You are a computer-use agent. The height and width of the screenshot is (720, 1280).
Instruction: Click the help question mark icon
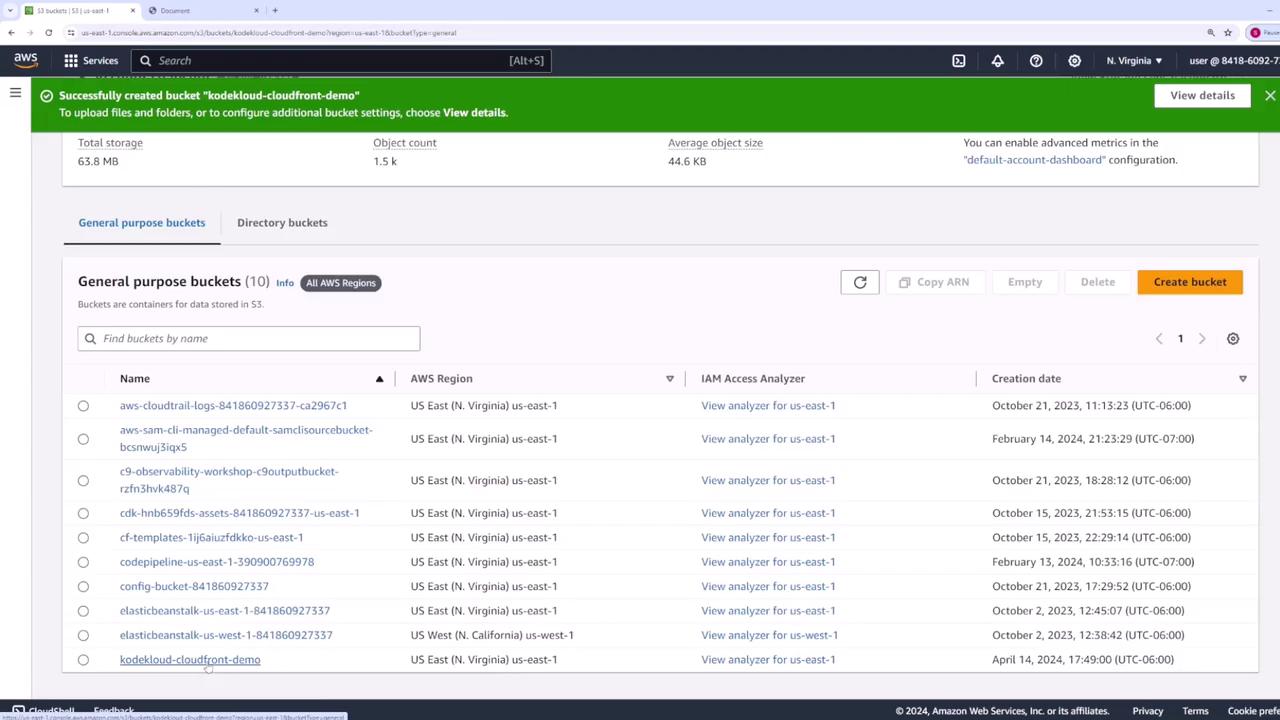tap(1036, 61)
